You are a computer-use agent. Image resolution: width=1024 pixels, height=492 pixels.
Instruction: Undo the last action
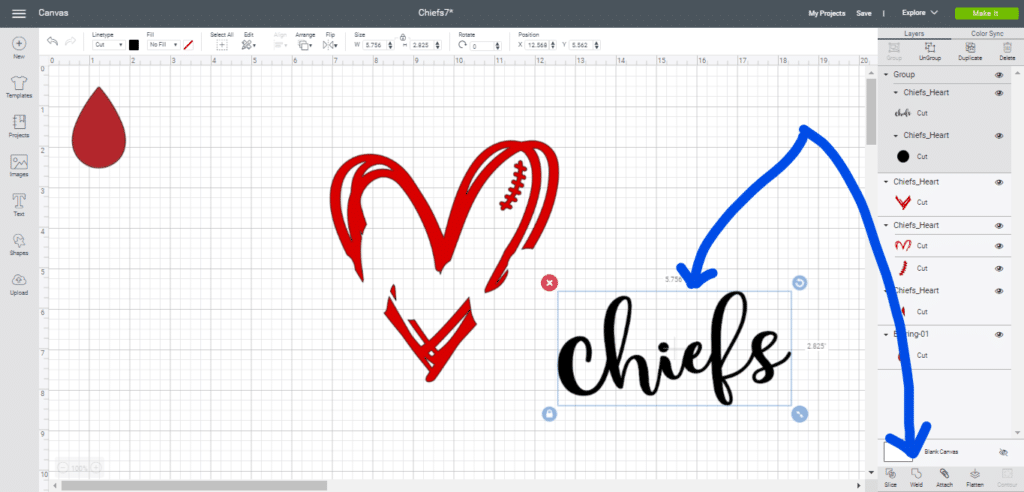tap(52, 41)
